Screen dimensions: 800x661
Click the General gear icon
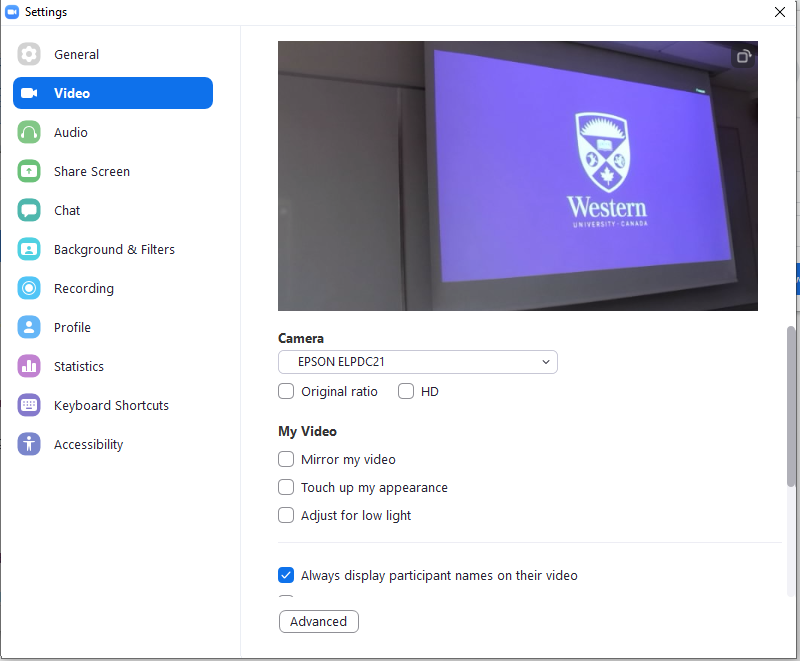click(x=29, y=54)
